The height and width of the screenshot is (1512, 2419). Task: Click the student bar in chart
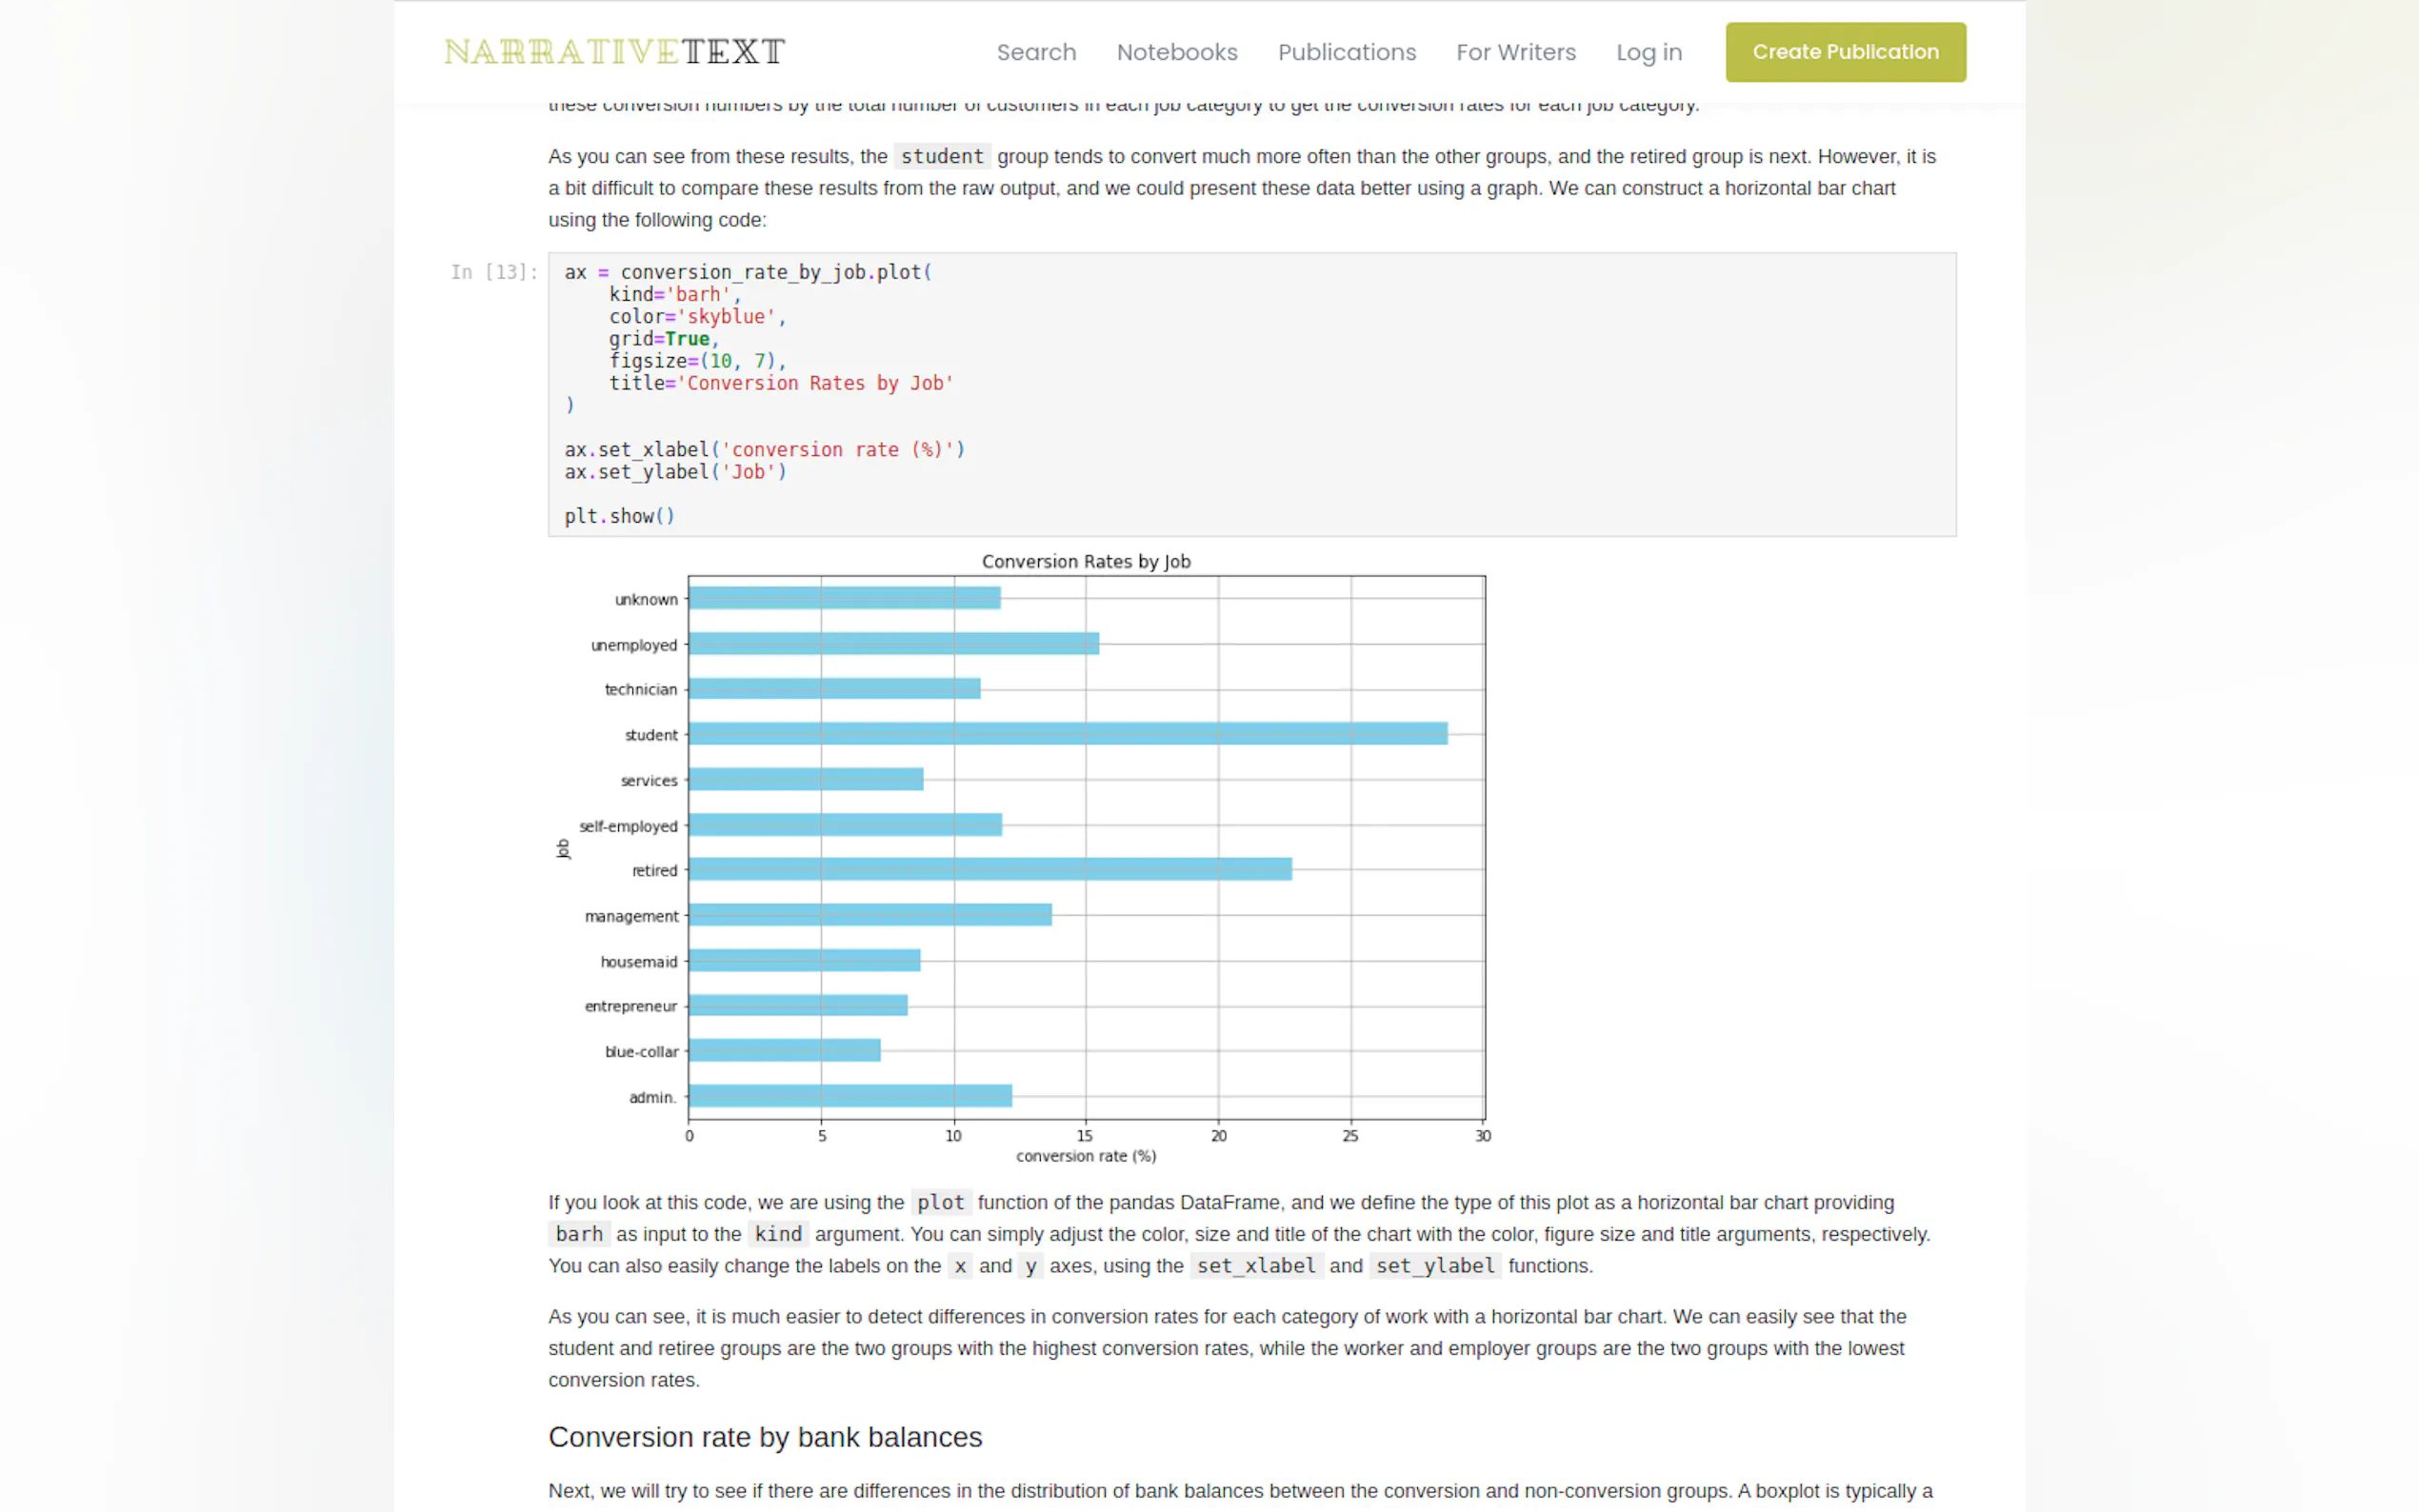coord(1066,734)
